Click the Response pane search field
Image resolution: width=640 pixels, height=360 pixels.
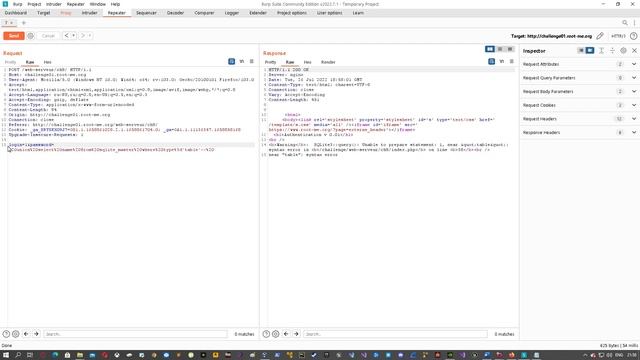(395, 334)
